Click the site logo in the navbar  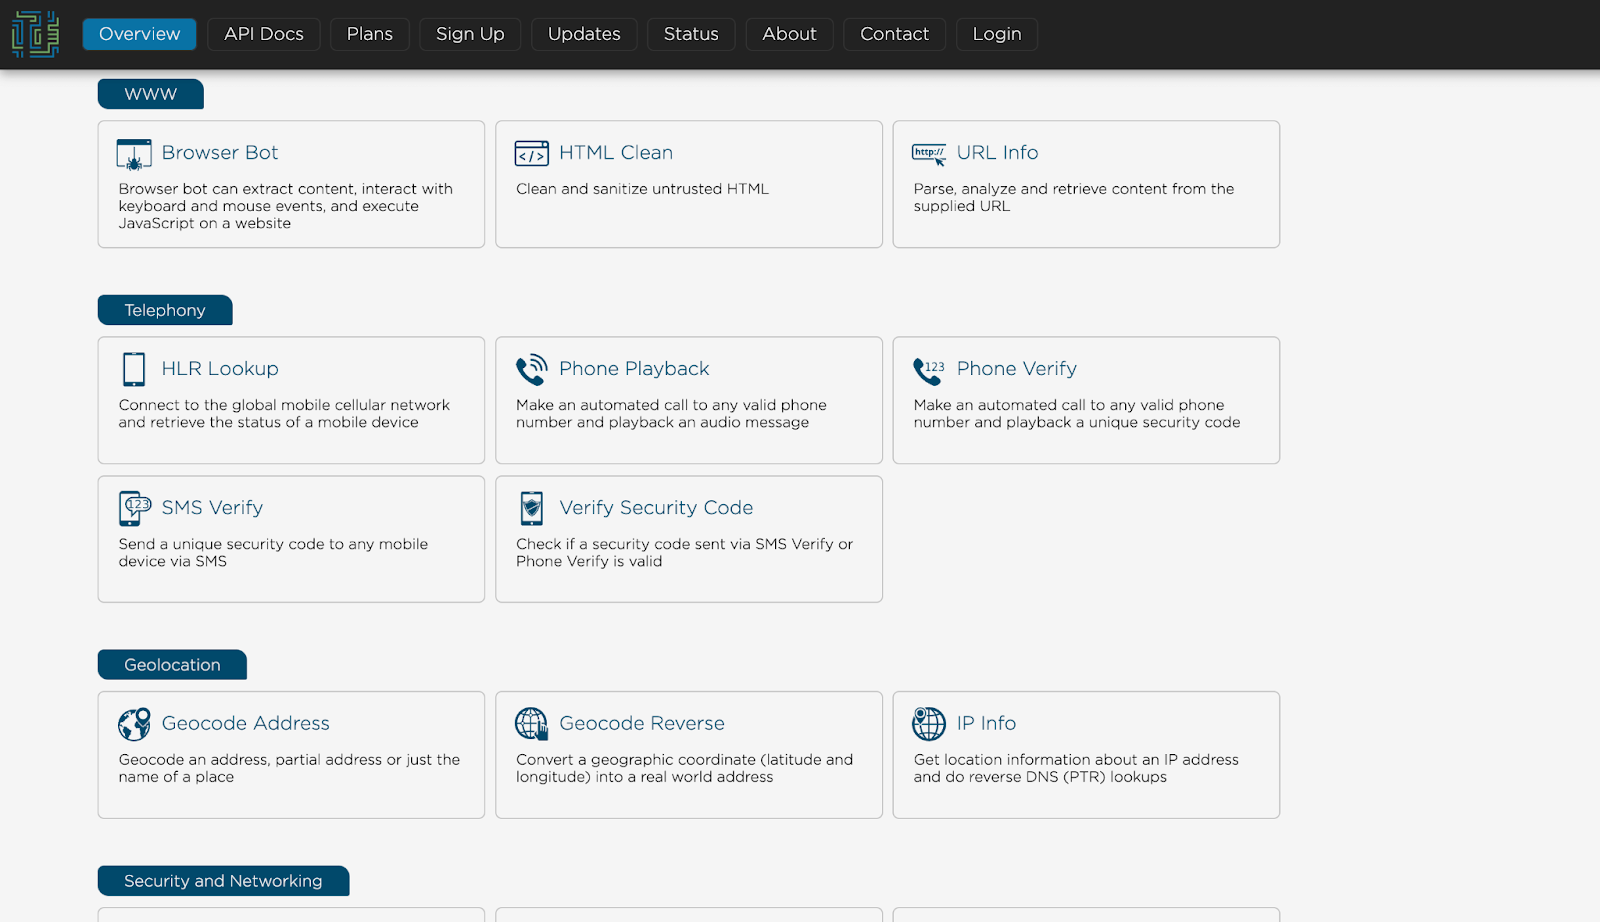coord(35,34)
